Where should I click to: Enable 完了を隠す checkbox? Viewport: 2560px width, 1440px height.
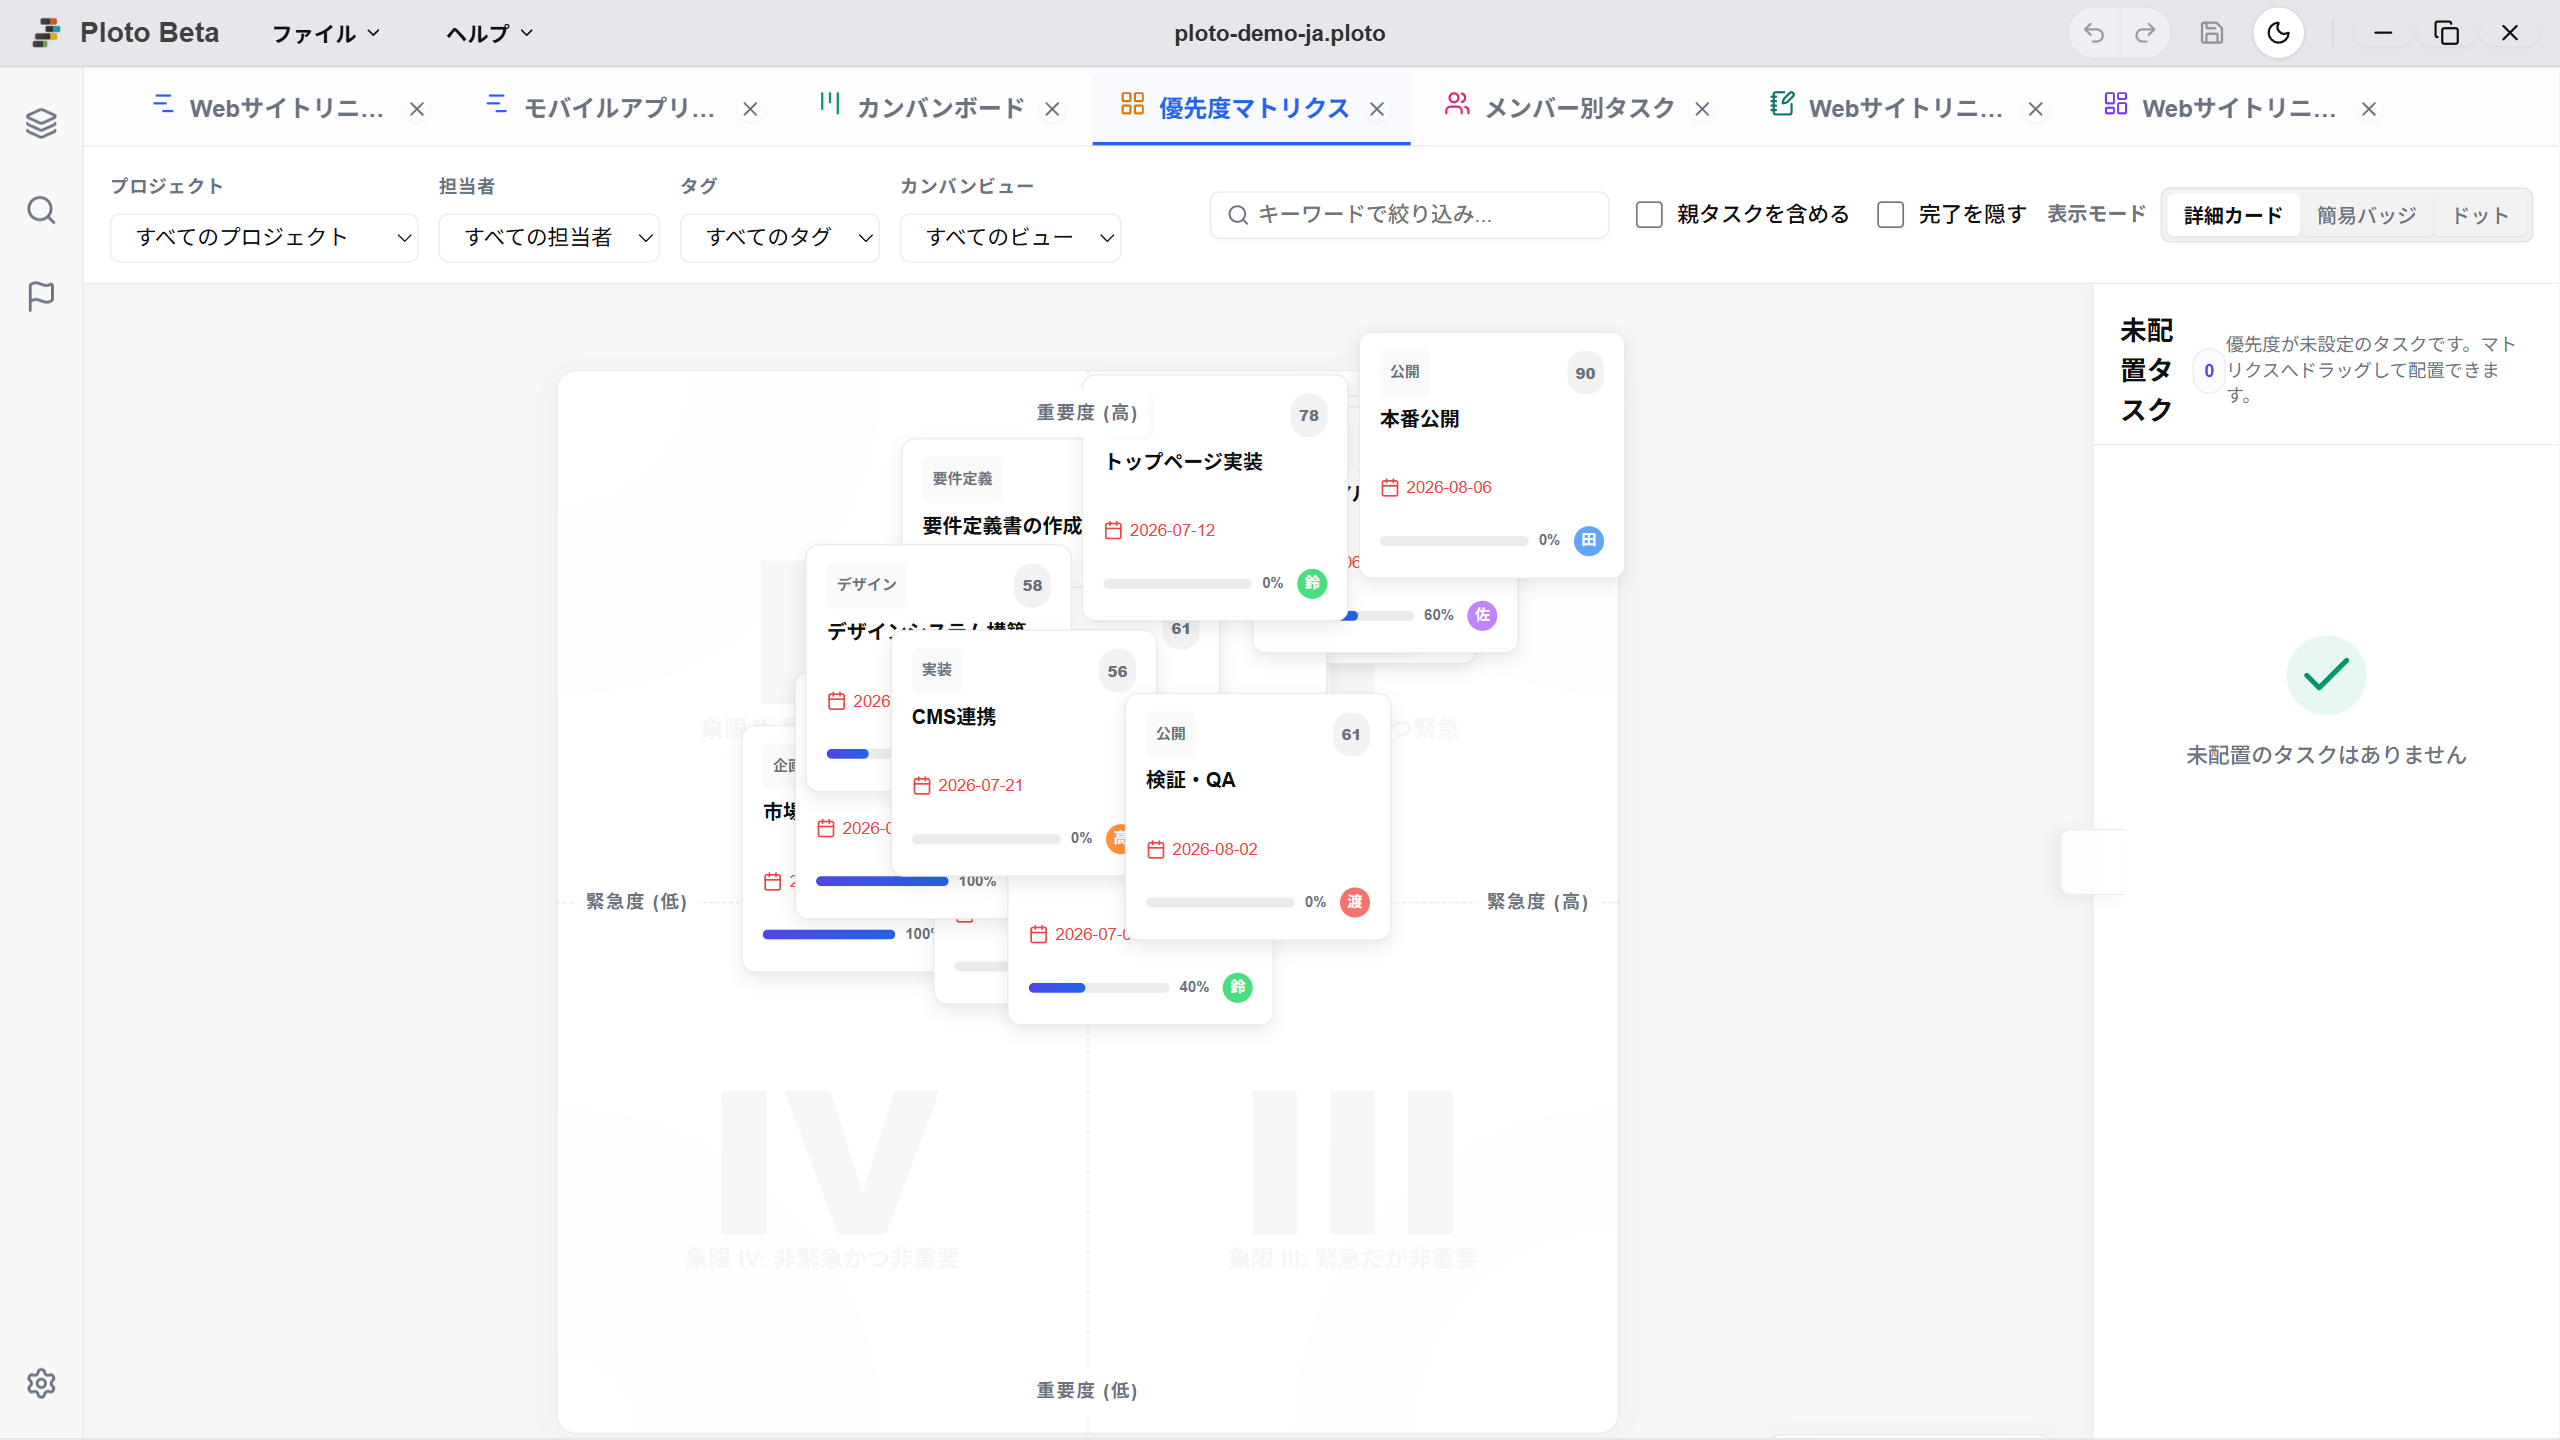tap(1890, 214)
